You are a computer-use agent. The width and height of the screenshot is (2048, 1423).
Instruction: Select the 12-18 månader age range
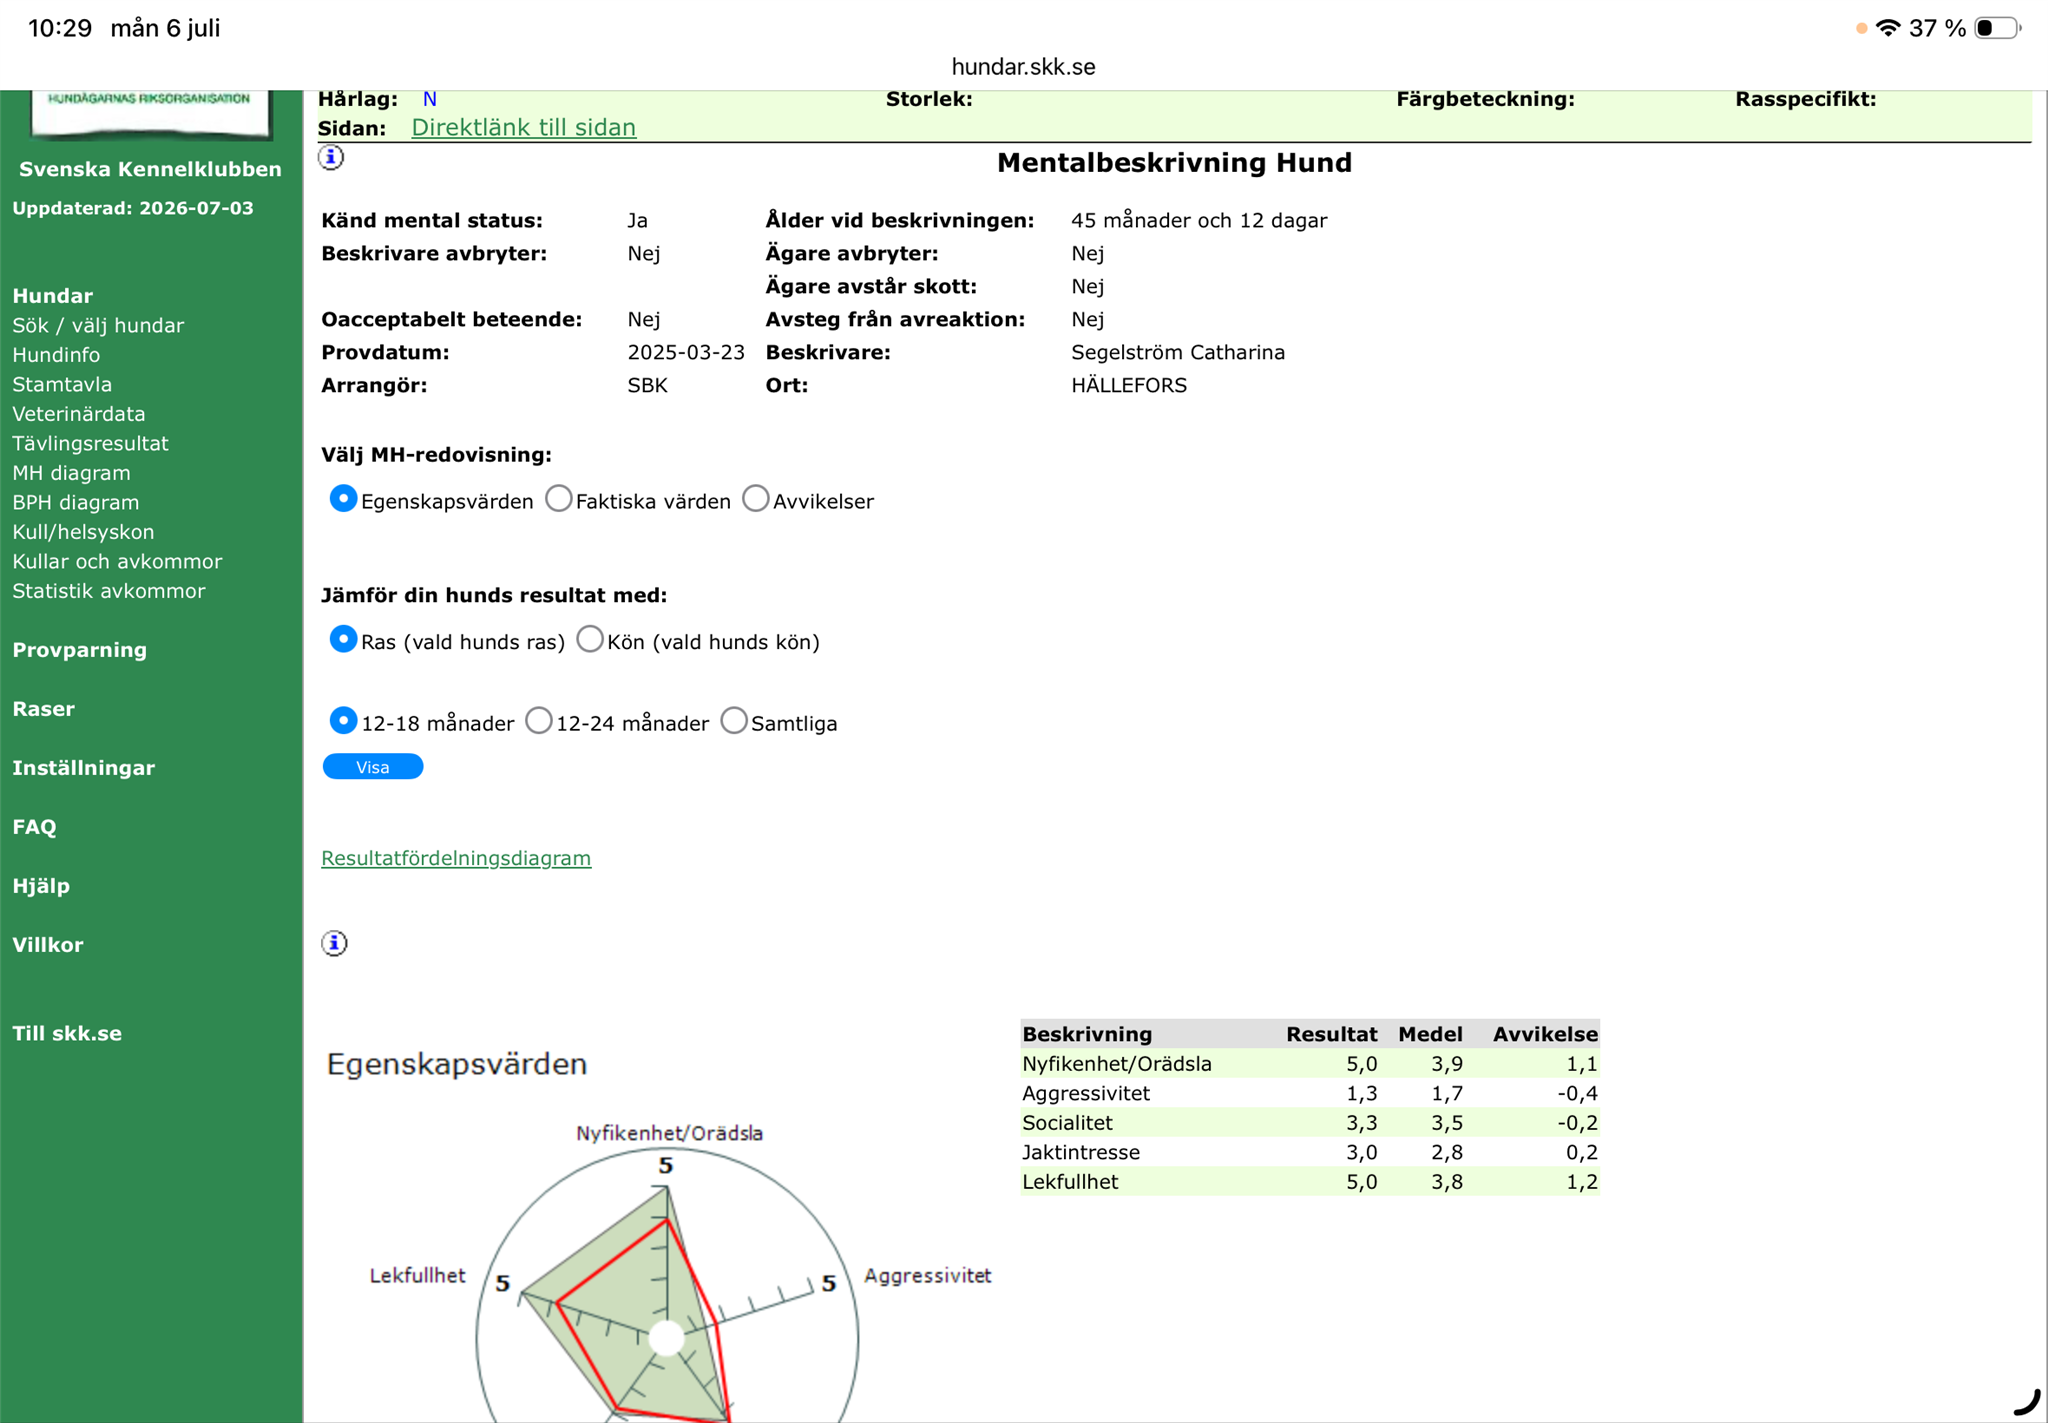[343, 721]
